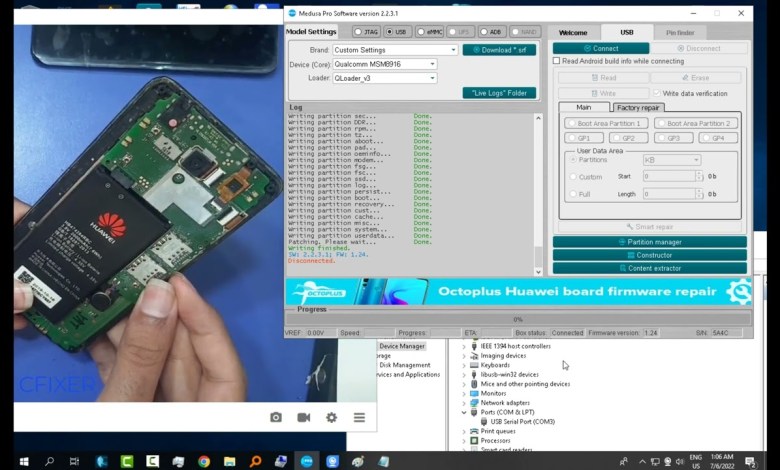Image resolution: width=780 pixels, height=470 pixels.
Task: Expand the Loader selection combo box
Action: (384, 78)
